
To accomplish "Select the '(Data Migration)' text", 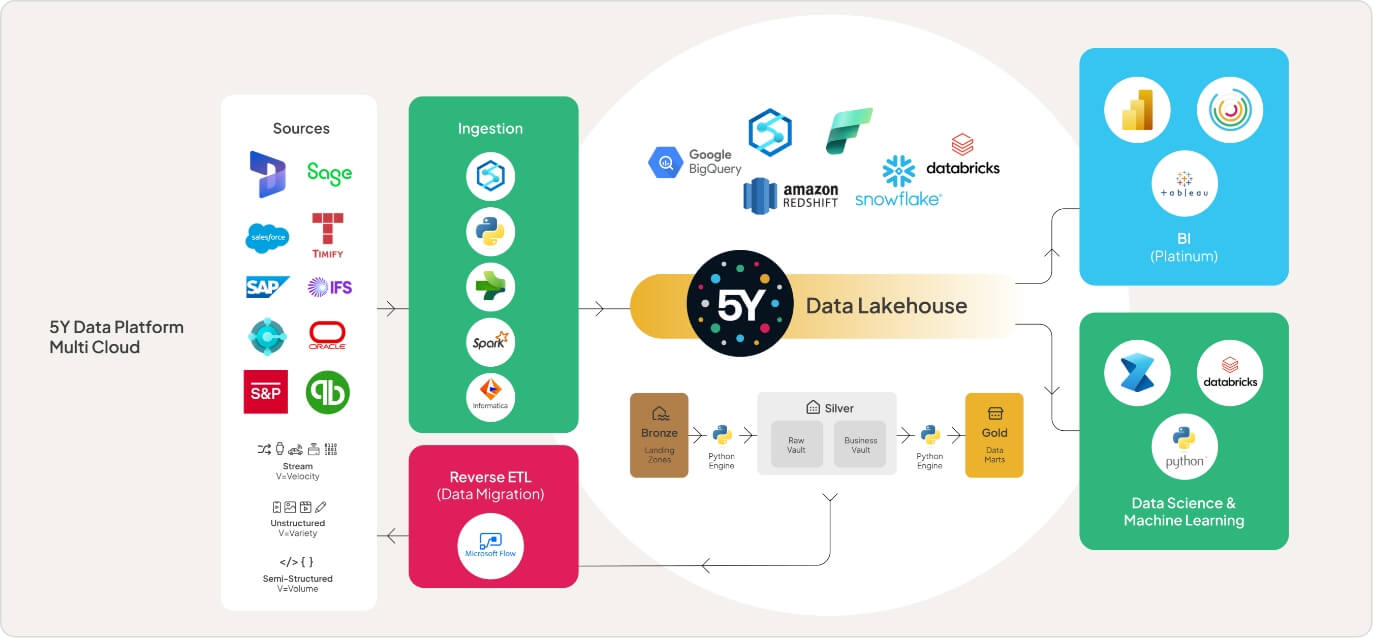I will pos(490,495).
